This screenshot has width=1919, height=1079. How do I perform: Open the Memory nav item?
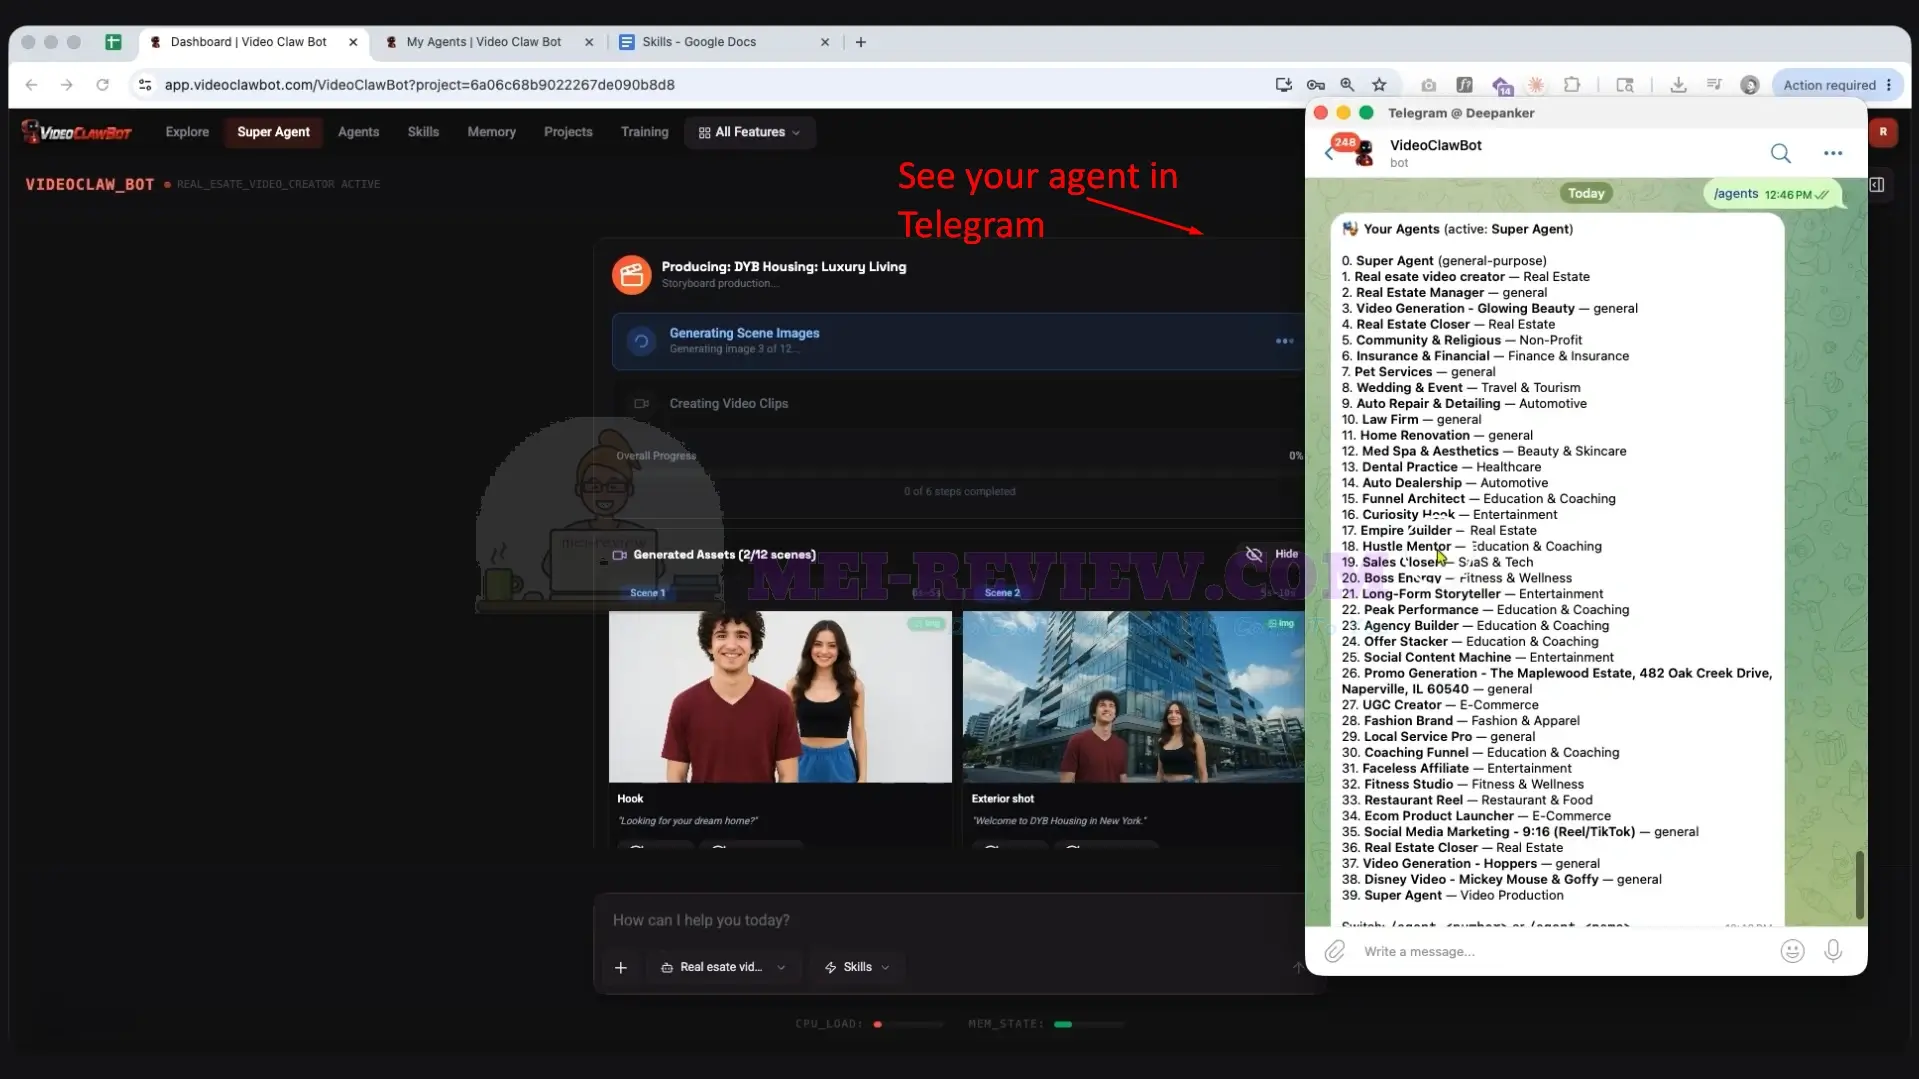491,132
